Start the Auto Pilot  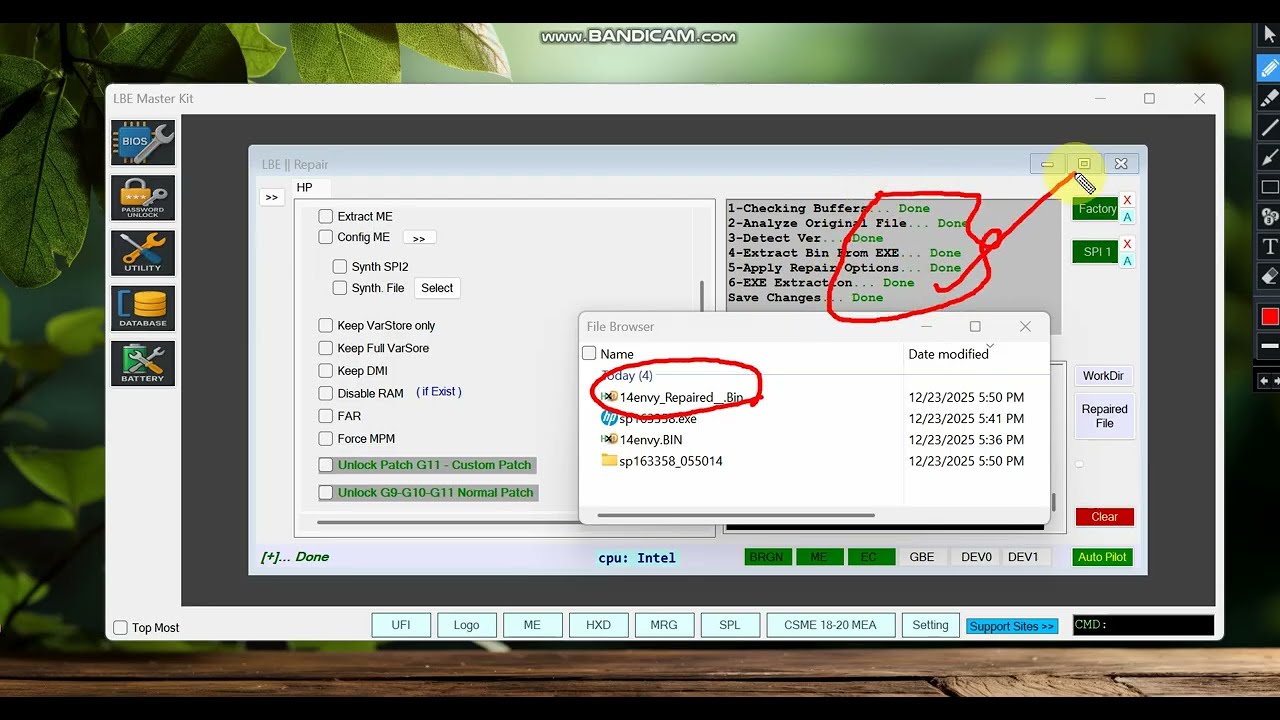click(1102, 557)
